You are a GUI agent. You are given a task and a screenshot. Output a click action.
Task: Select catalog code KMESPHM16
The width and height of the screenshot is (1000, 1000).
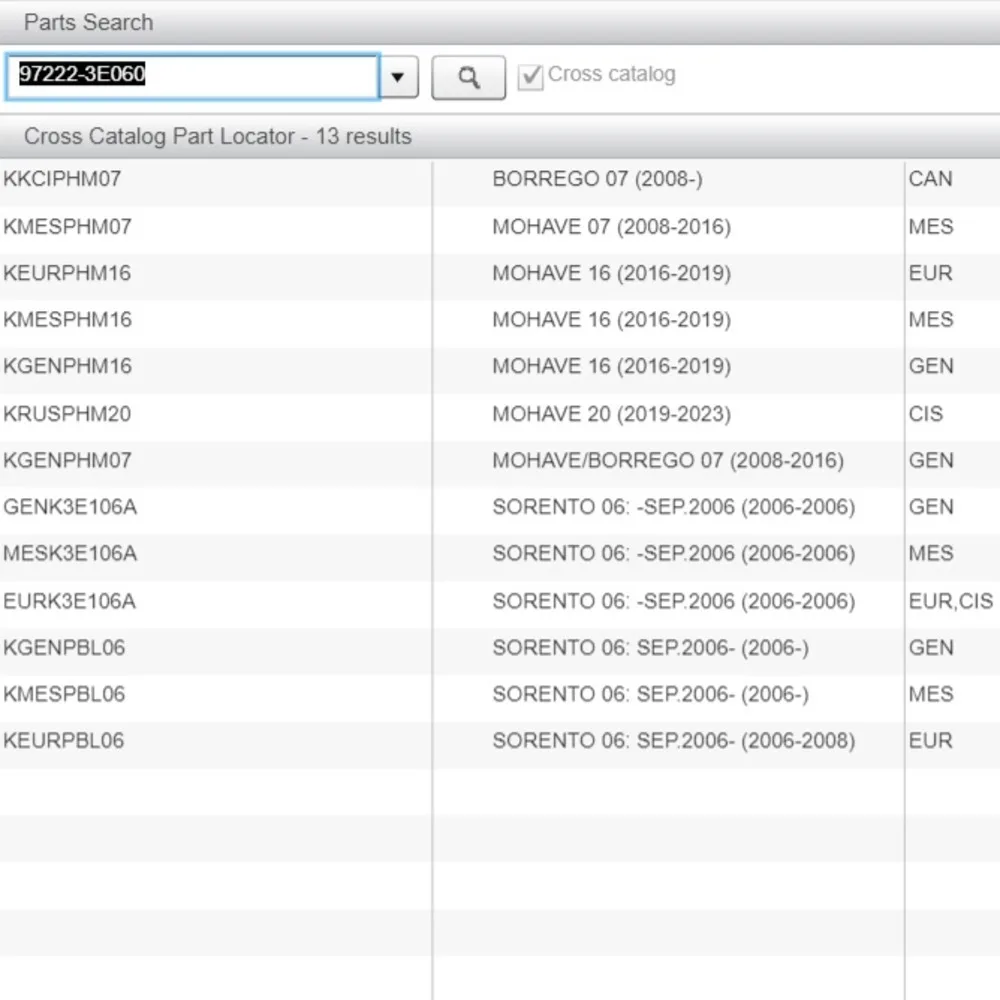pos(67,320)
